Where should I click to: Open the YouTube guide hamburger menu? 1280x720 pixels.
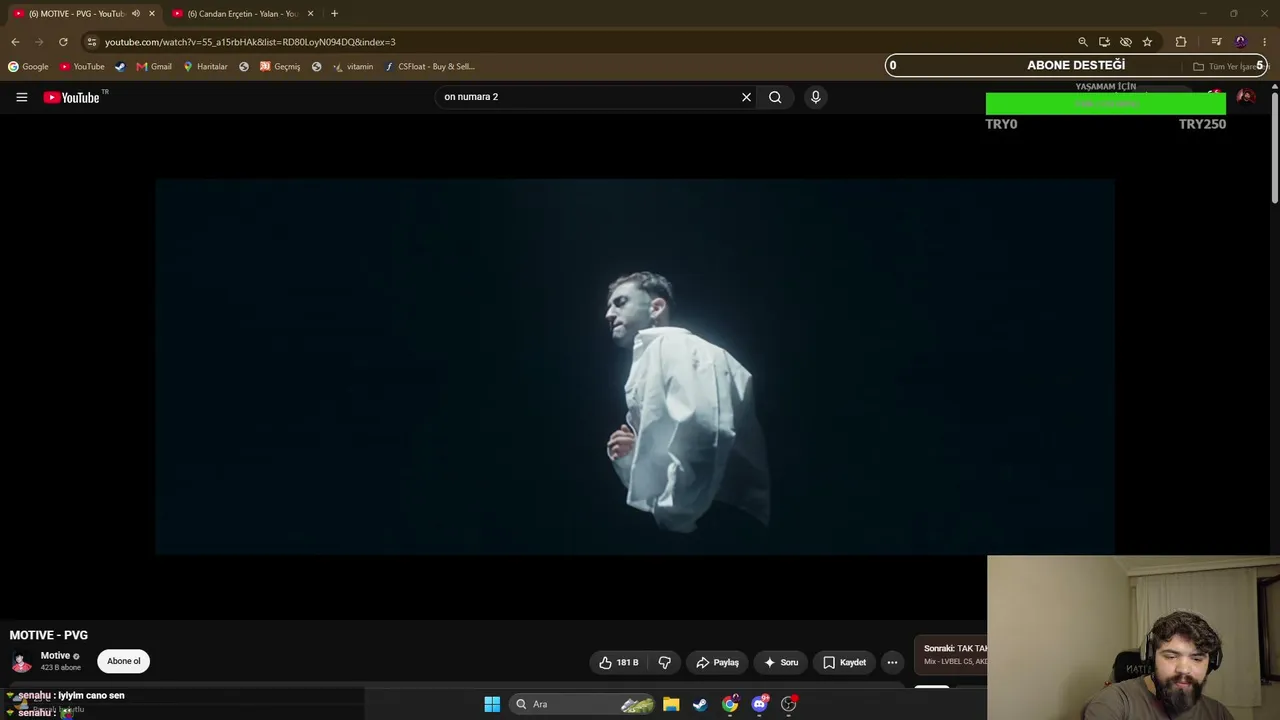click(x=21, y=97)
